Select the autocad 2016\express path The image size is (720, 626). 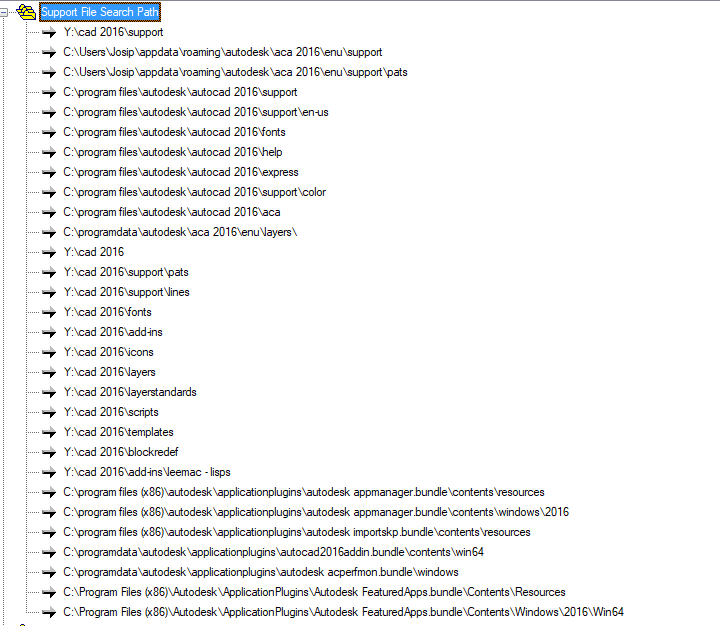pyautogui.click(x=181, y=172)
